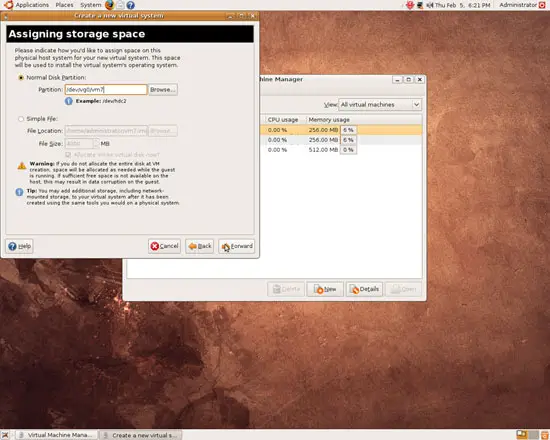The width and height of the screenshot is (550, 440).
Task: Select the 512.00 MB virtual machine row
Action: point(341,150)
